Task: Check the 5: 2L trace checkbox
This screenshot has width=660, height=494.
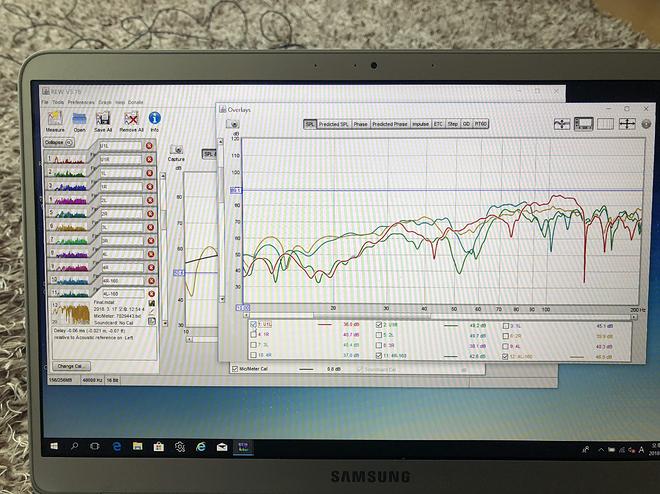Action: tap(378, 335)
